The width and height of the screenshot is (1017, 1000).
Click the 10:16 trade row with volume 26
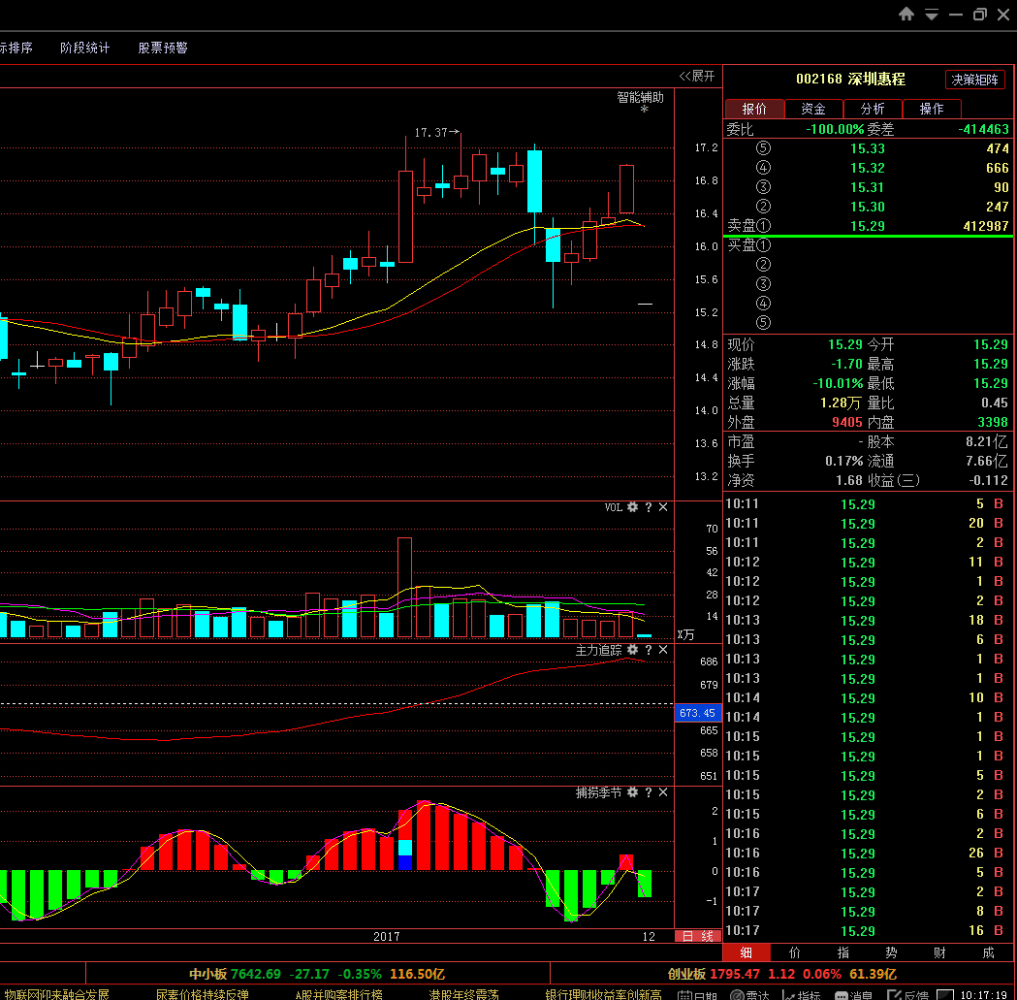868,853
